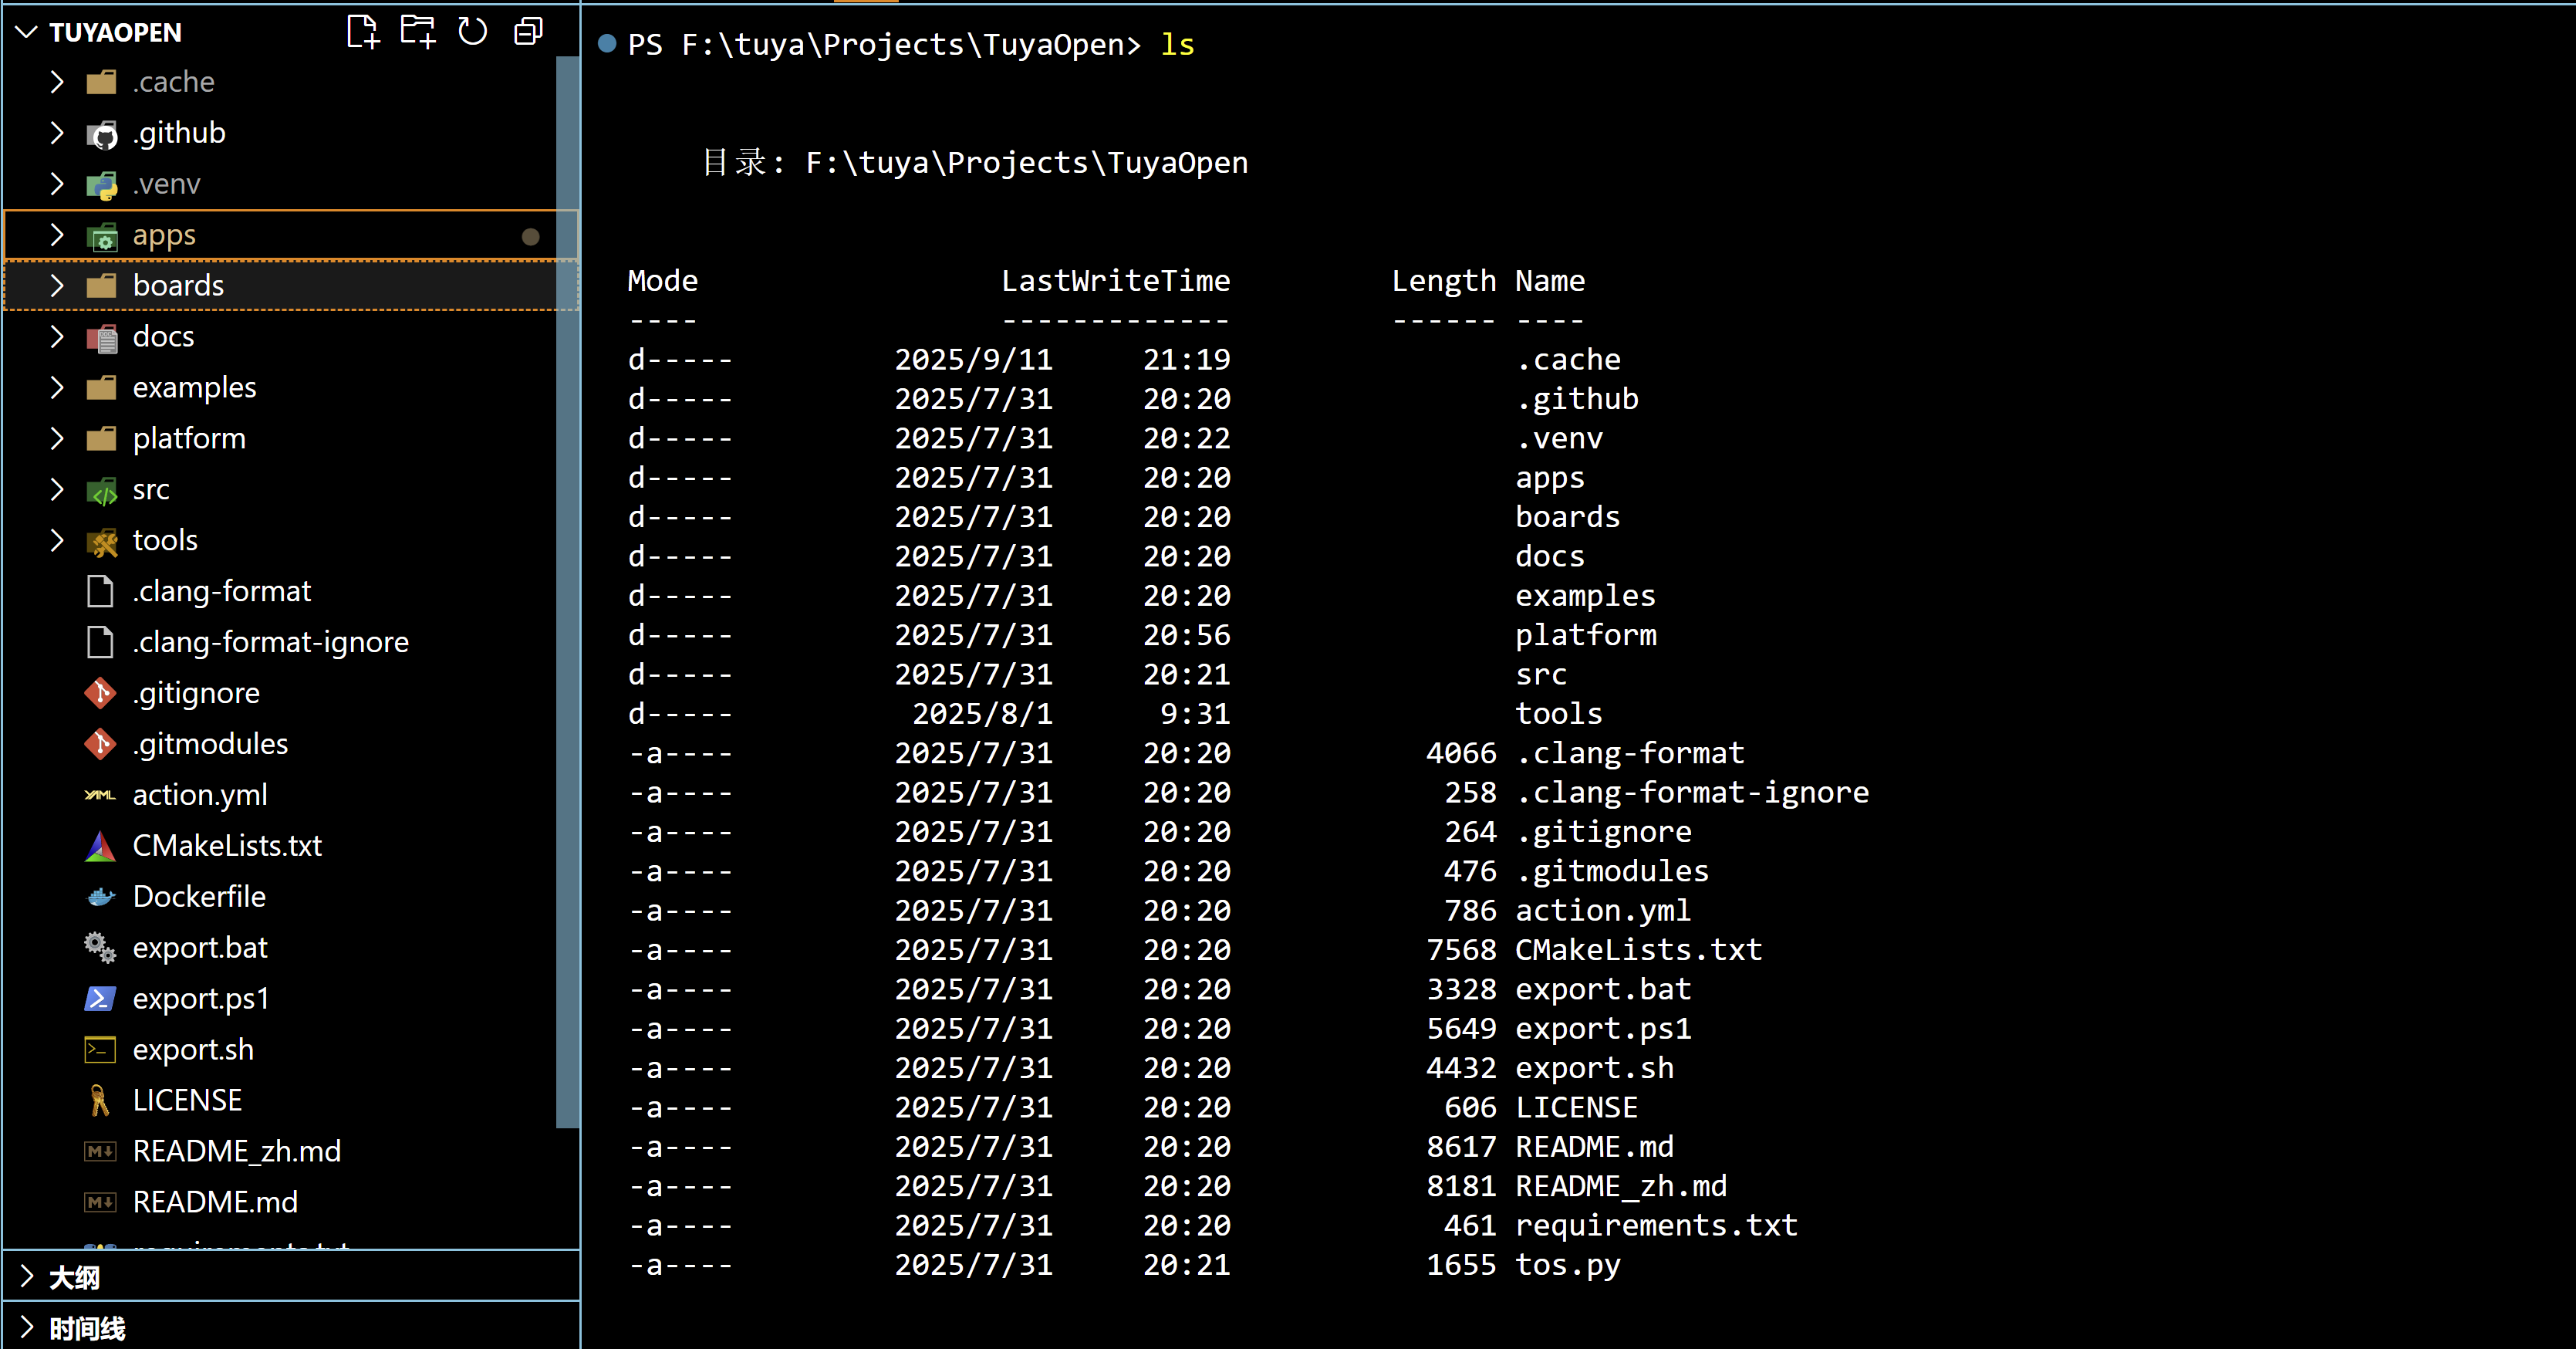Click the CMakeLists.txt triangle icon

click(100, 846)
